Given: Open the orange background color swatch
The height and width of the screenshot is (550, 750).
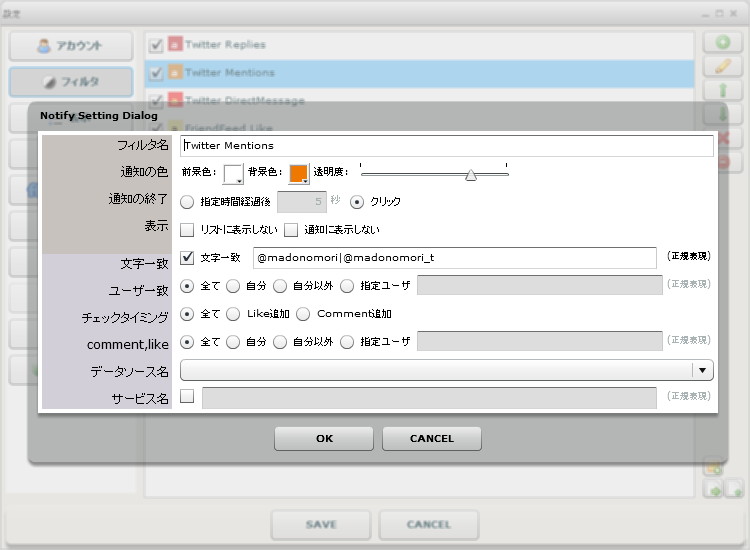Looking at the screenshot, I should tap(298, 174).
